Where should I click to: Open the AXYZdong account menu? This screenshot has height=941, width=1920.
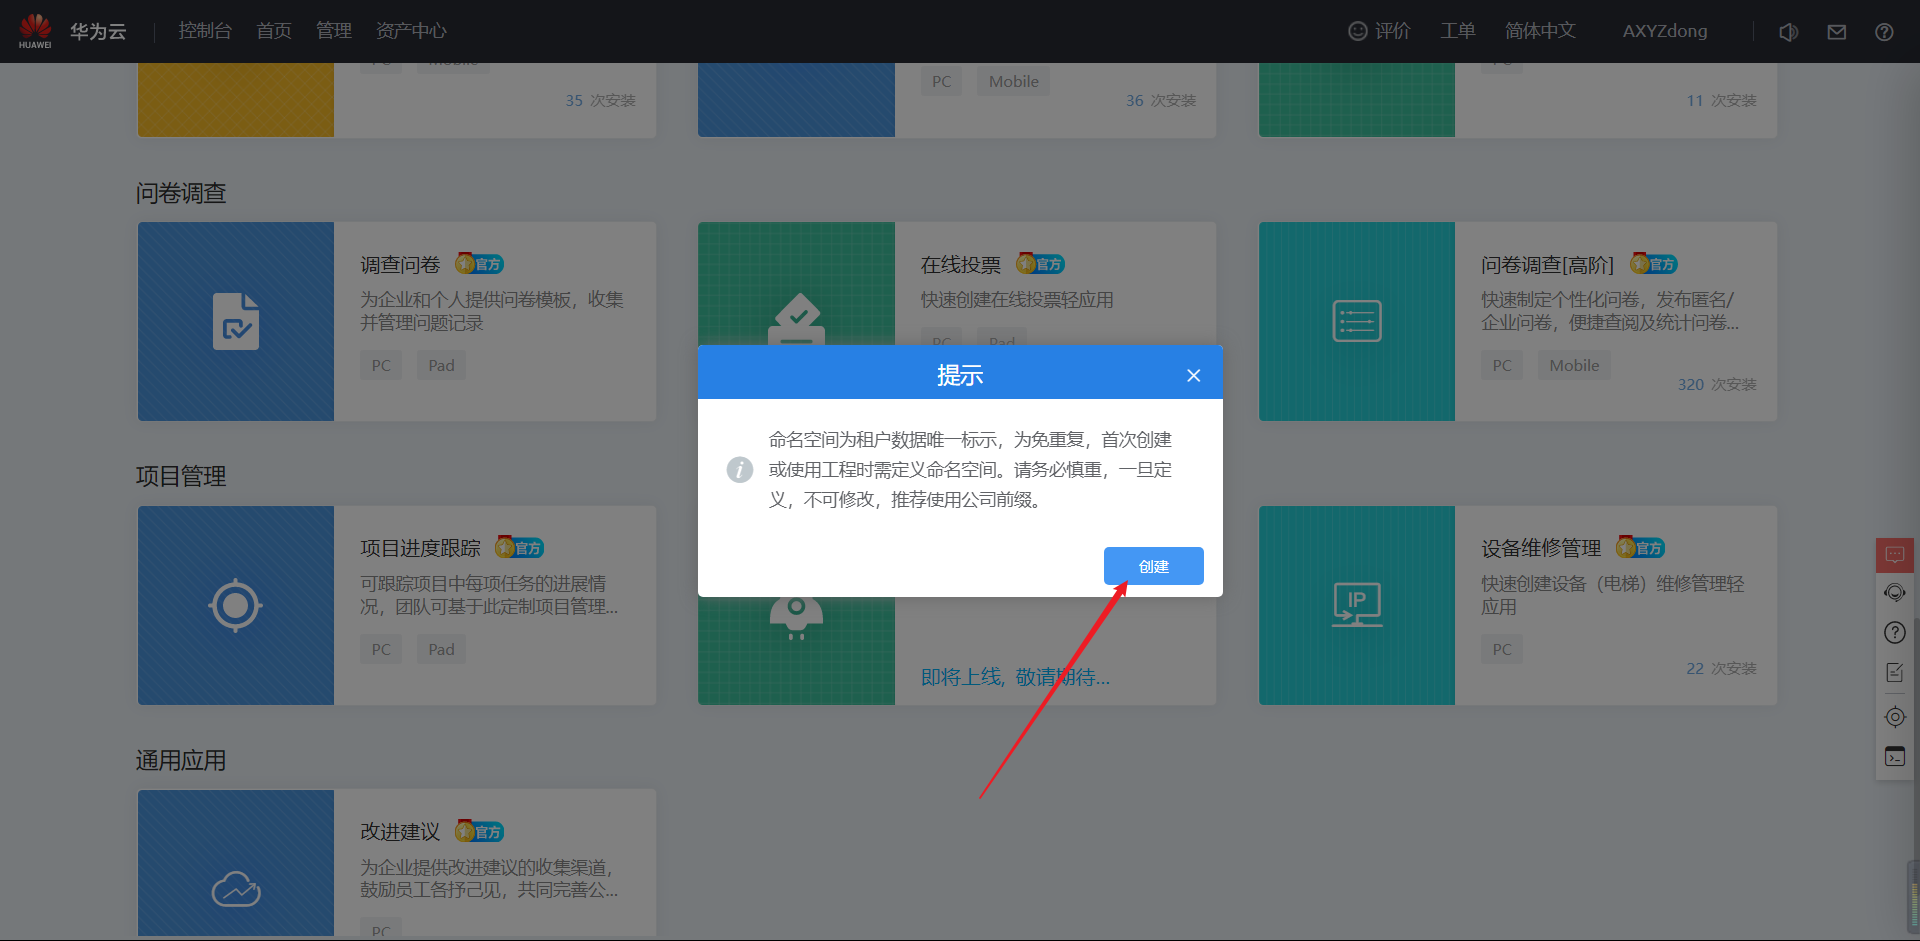tap(1665, 31)
